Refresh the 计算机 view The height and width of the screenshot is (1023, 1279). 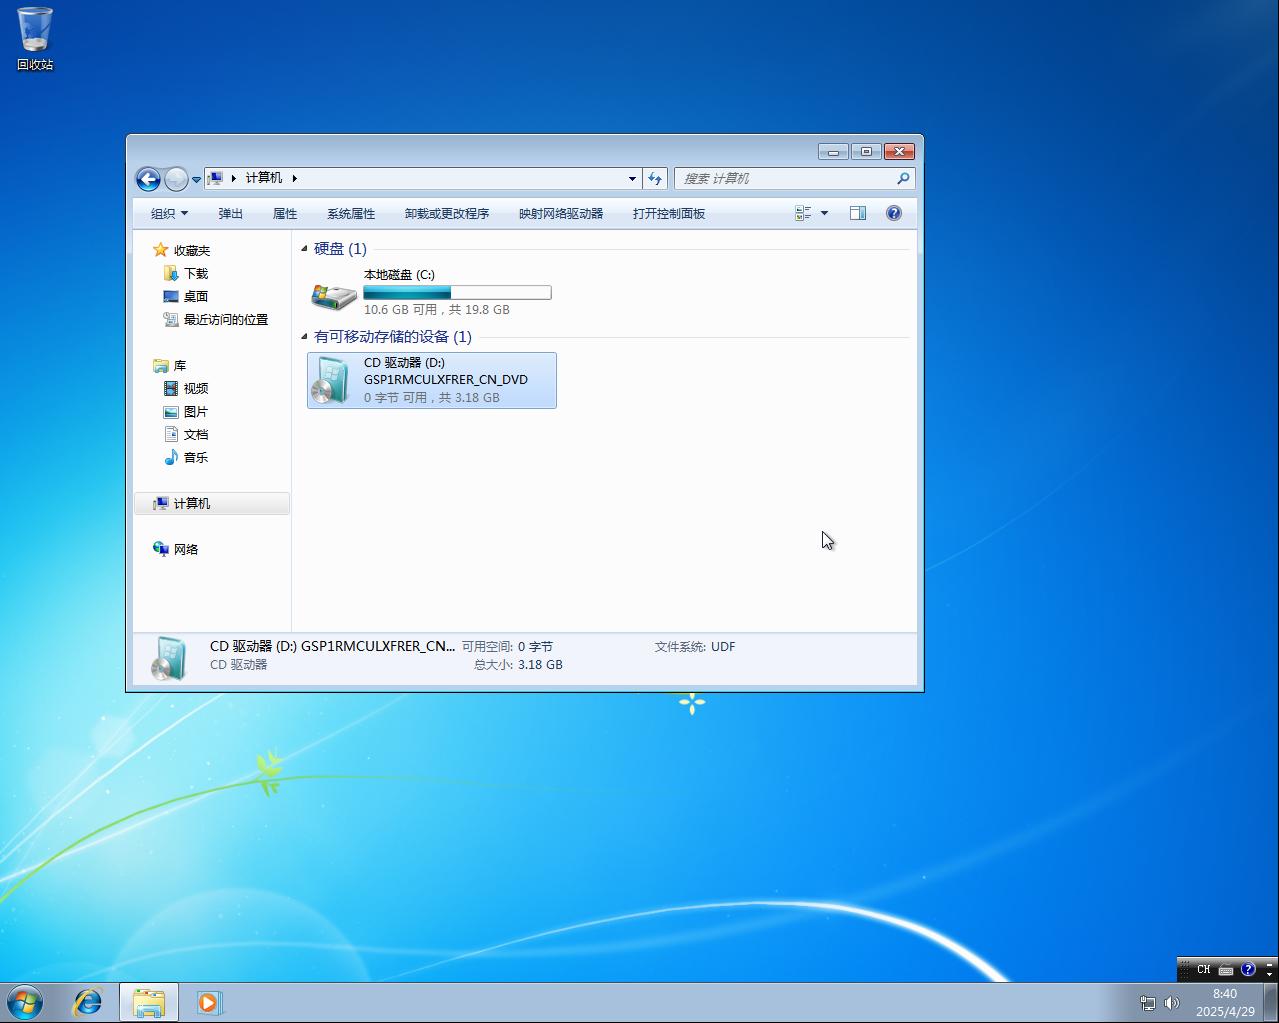point(655,178)
